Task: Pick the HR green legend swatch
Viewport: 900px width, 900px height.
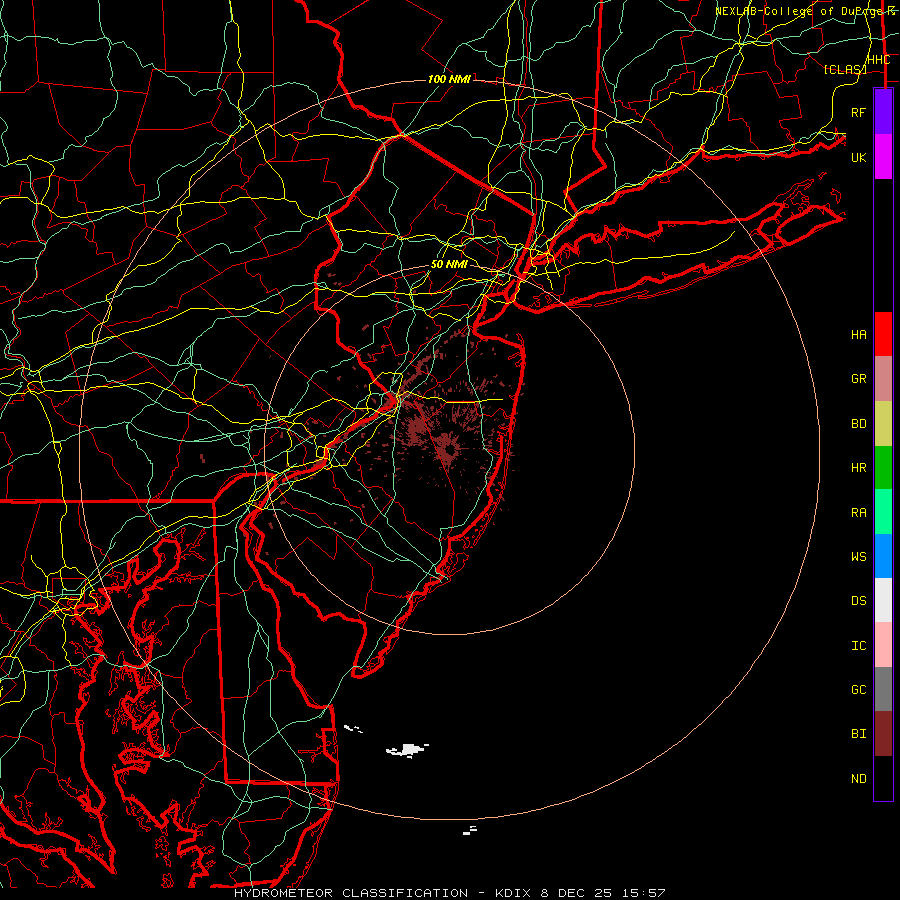Action: click(x=883, y=467)
